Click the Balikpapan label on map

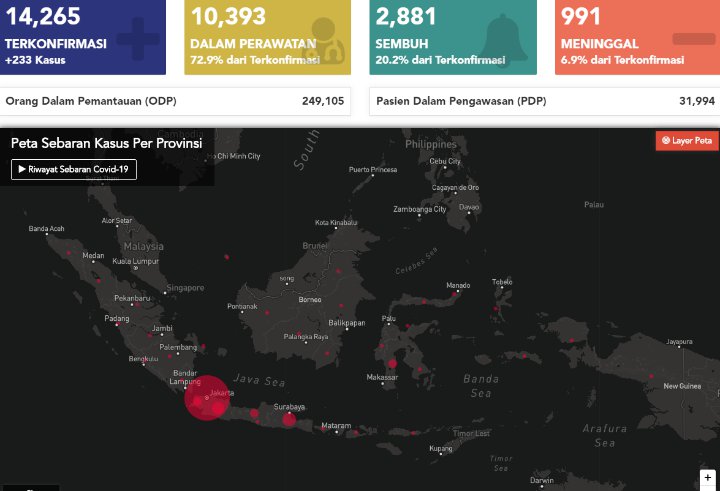click(x=347, y=323)
